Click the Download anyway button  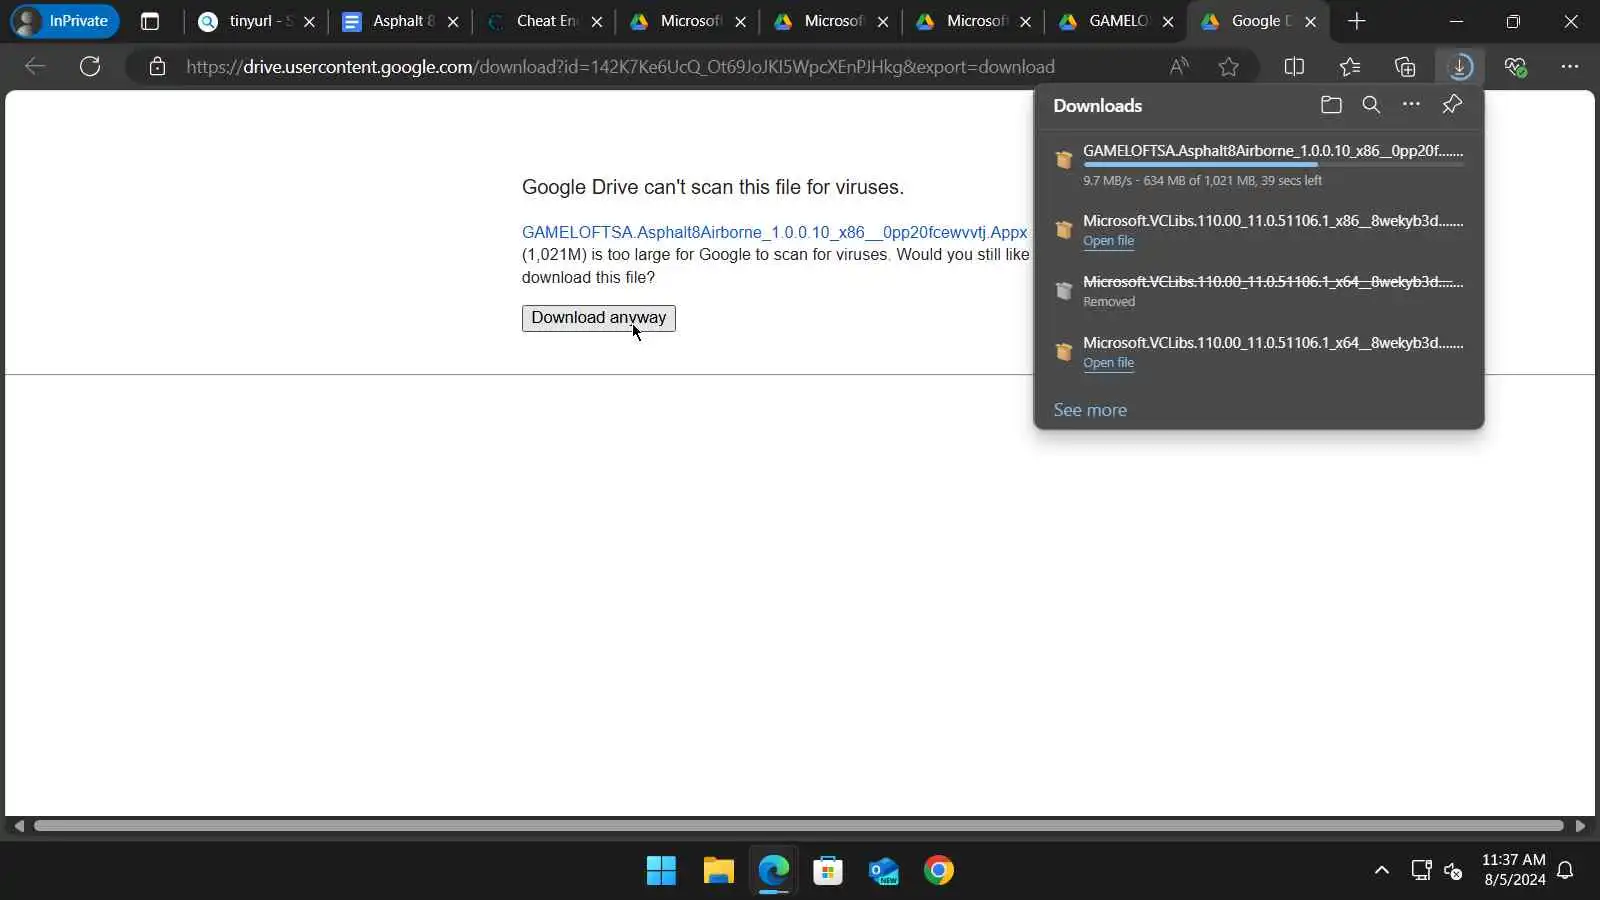pos(599,318)
